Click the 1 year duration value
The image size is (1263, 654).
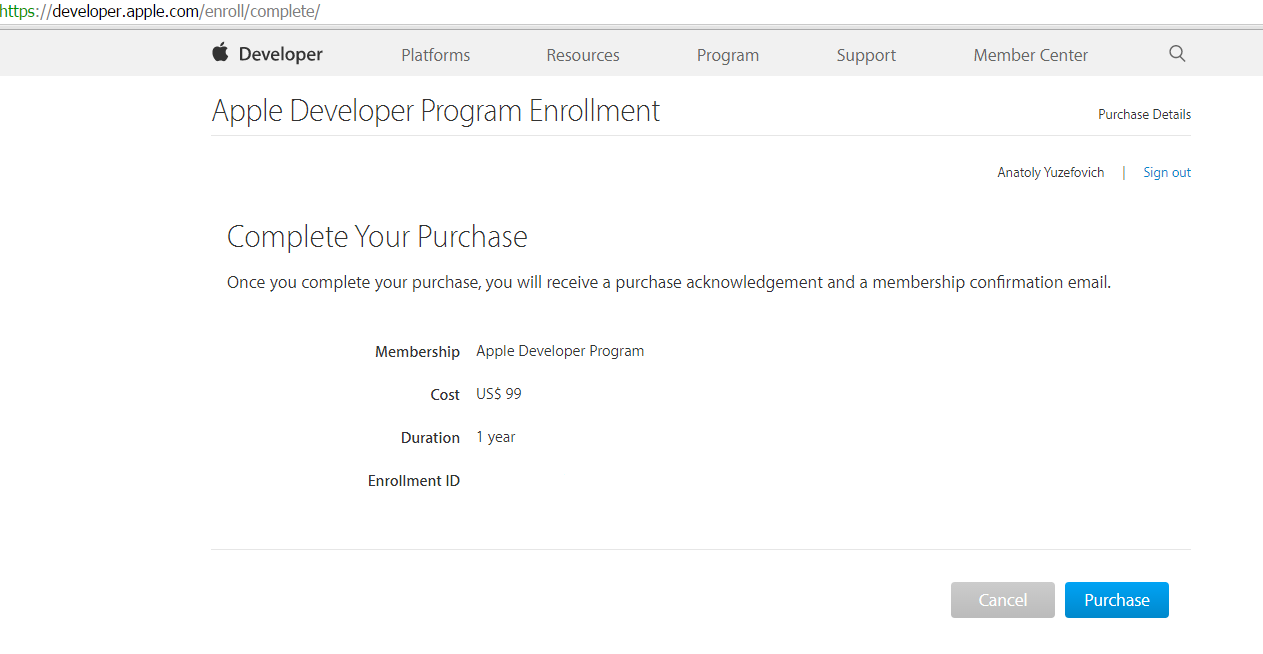(496, 437)
